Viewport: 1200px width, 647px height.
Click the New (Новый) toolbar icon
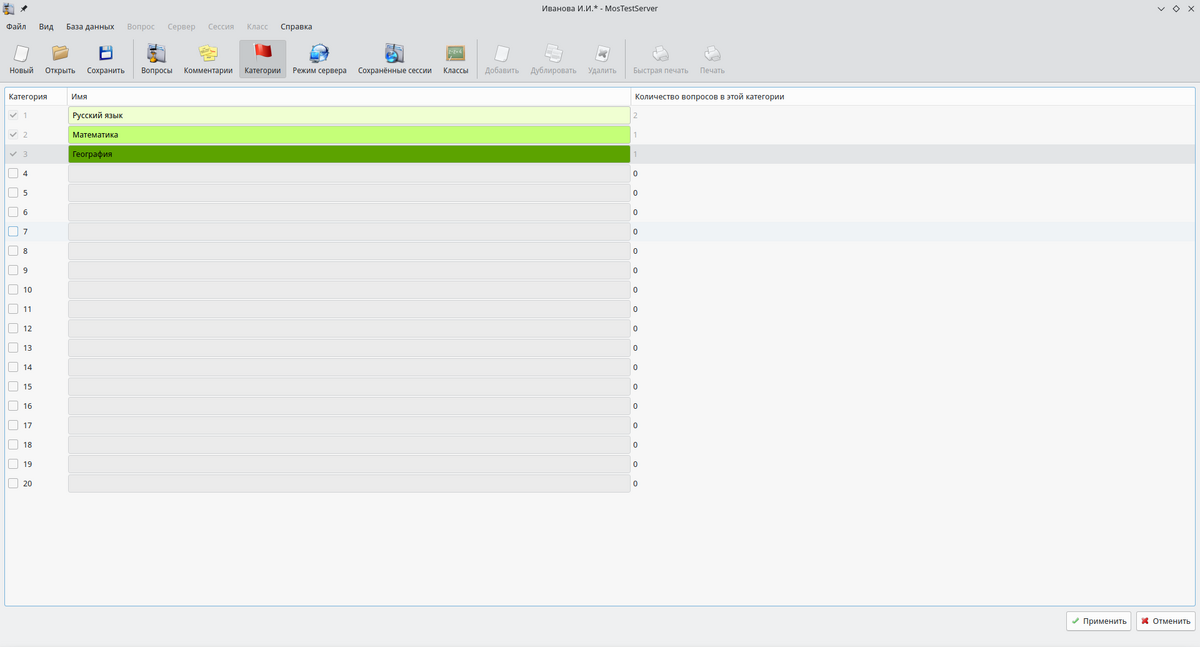21,55
